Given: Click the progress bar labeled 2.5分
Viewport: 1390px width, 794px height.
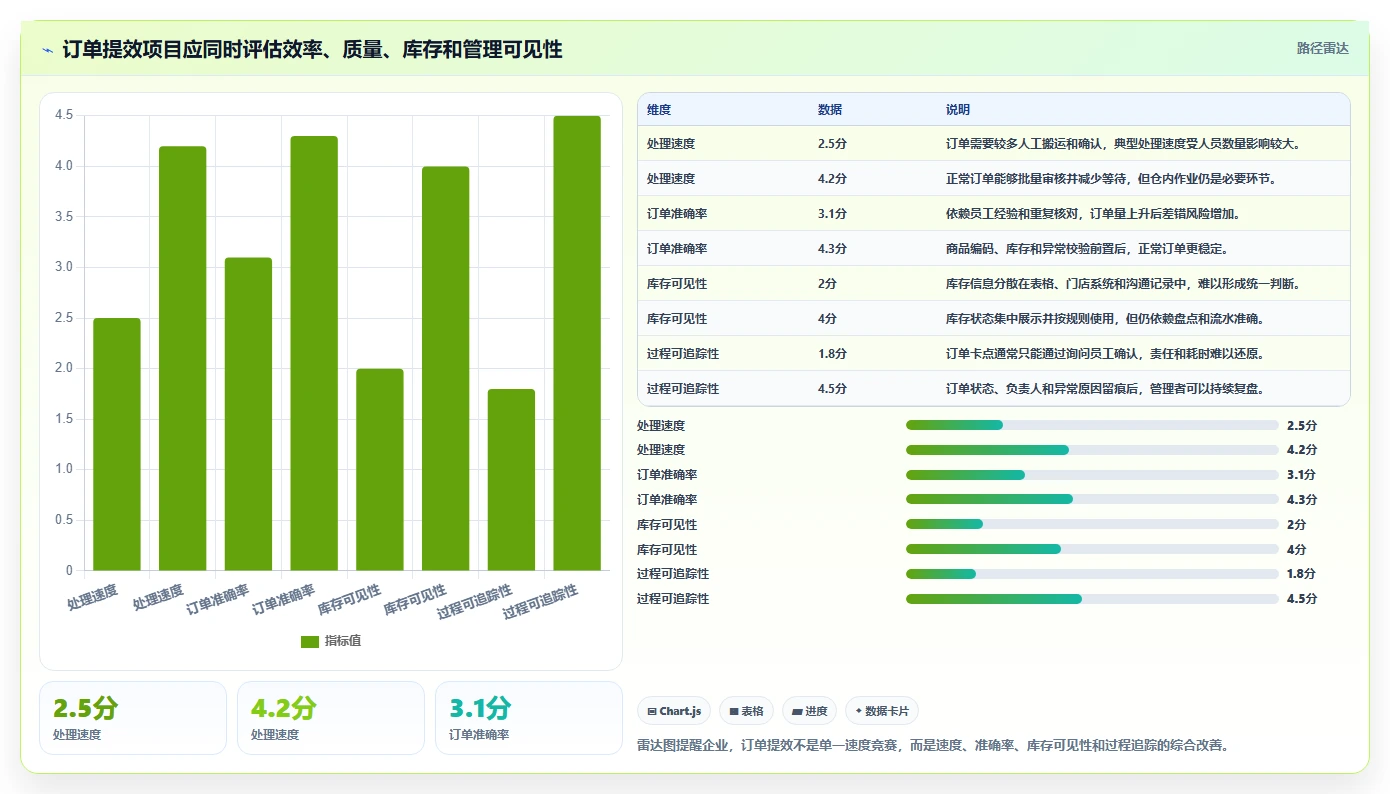Looking at the screenshot, I should click(1092, 425).
